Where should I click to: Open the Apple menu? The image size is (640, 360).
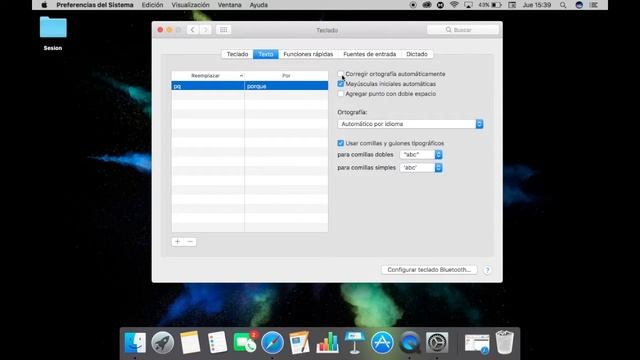[x=44, y=5]
